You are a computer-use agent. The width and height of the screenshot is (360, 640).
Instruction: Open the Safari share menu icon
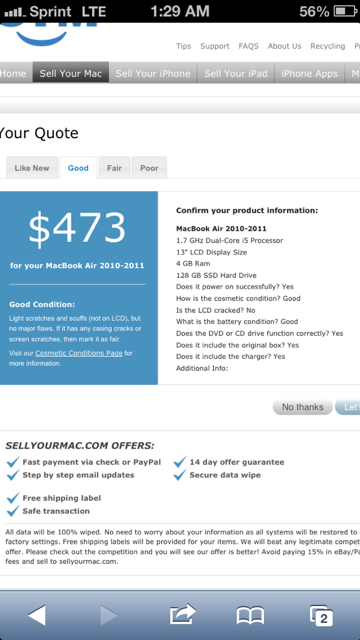pyautogui.click(x=182, y=614)
